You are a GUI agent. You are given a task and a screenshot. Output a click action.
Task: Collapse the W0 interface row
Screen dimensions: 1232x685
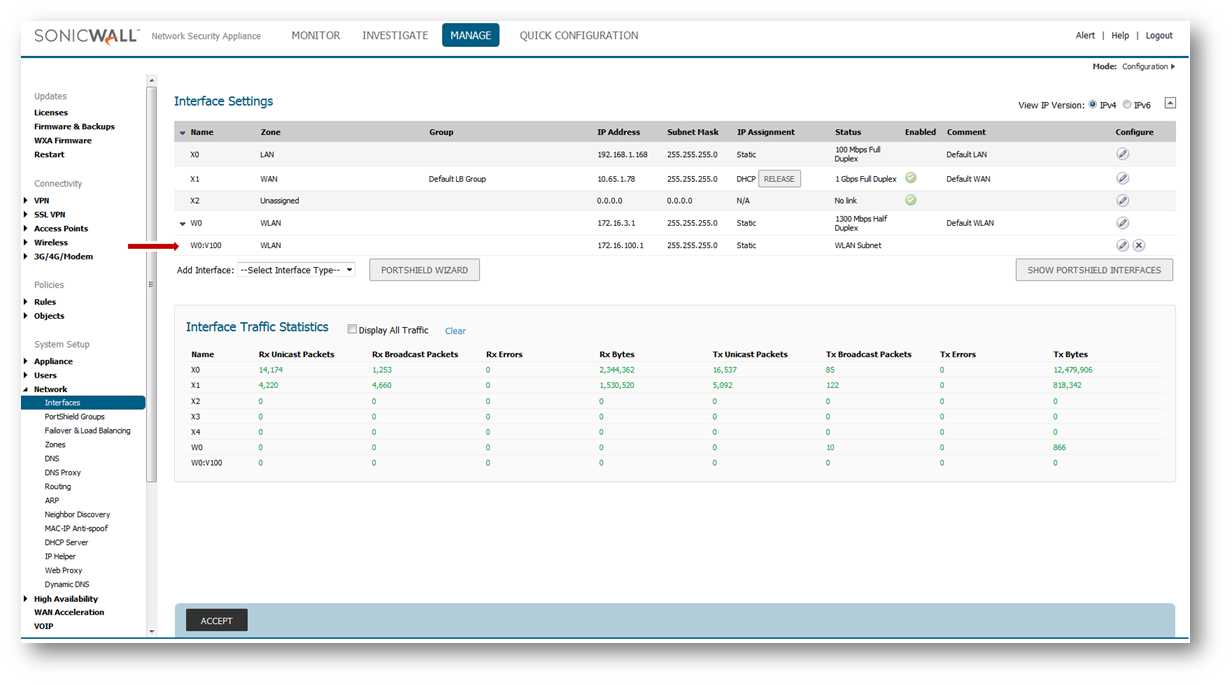(182, 224)
